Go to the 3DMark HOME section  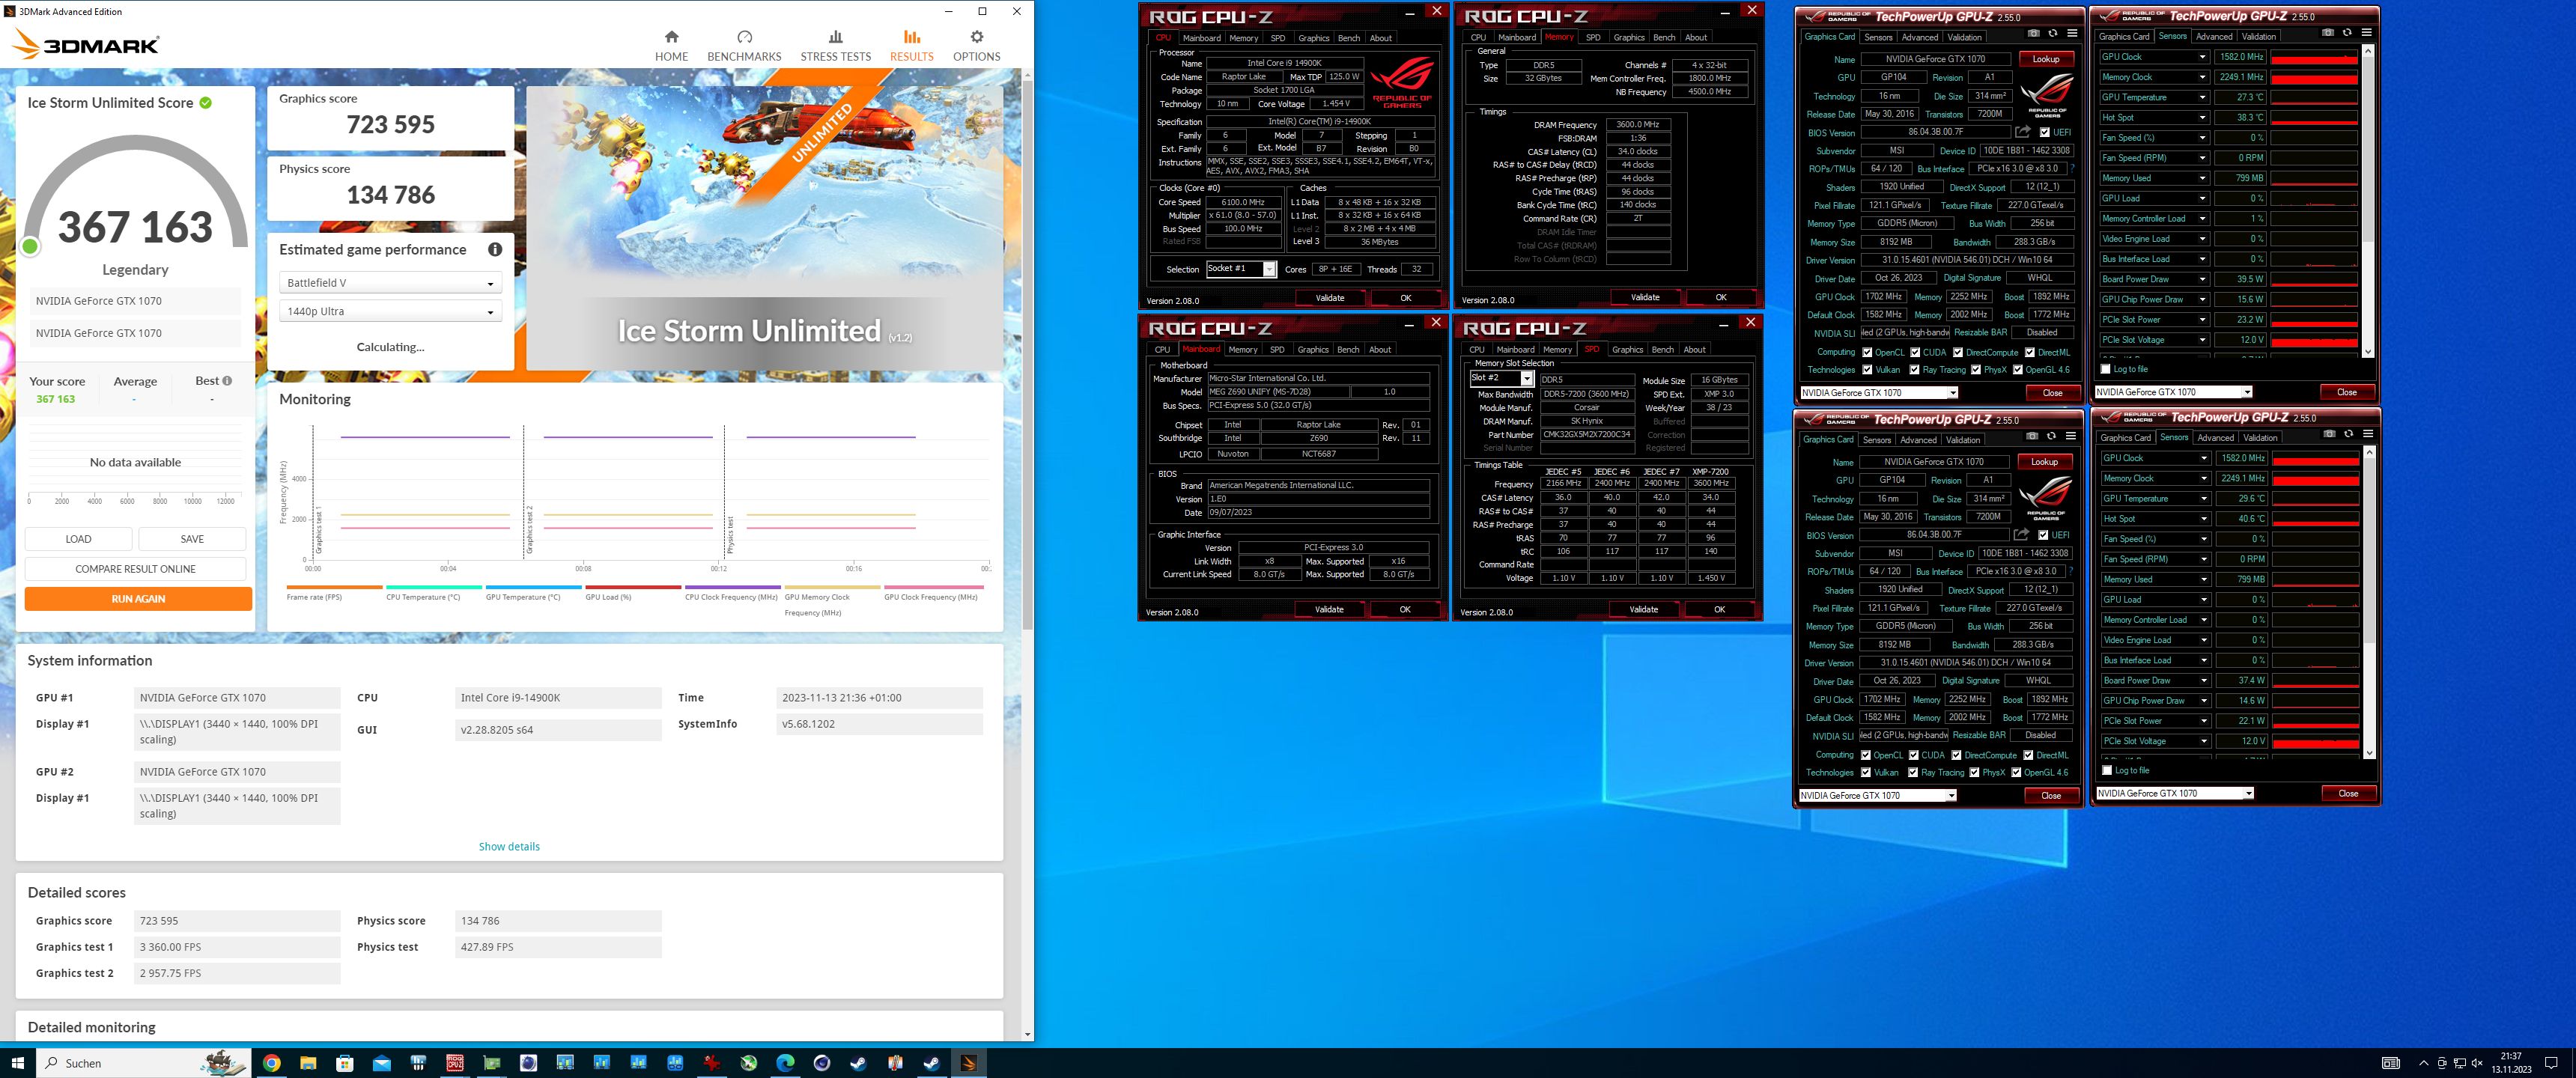[671, 46]
